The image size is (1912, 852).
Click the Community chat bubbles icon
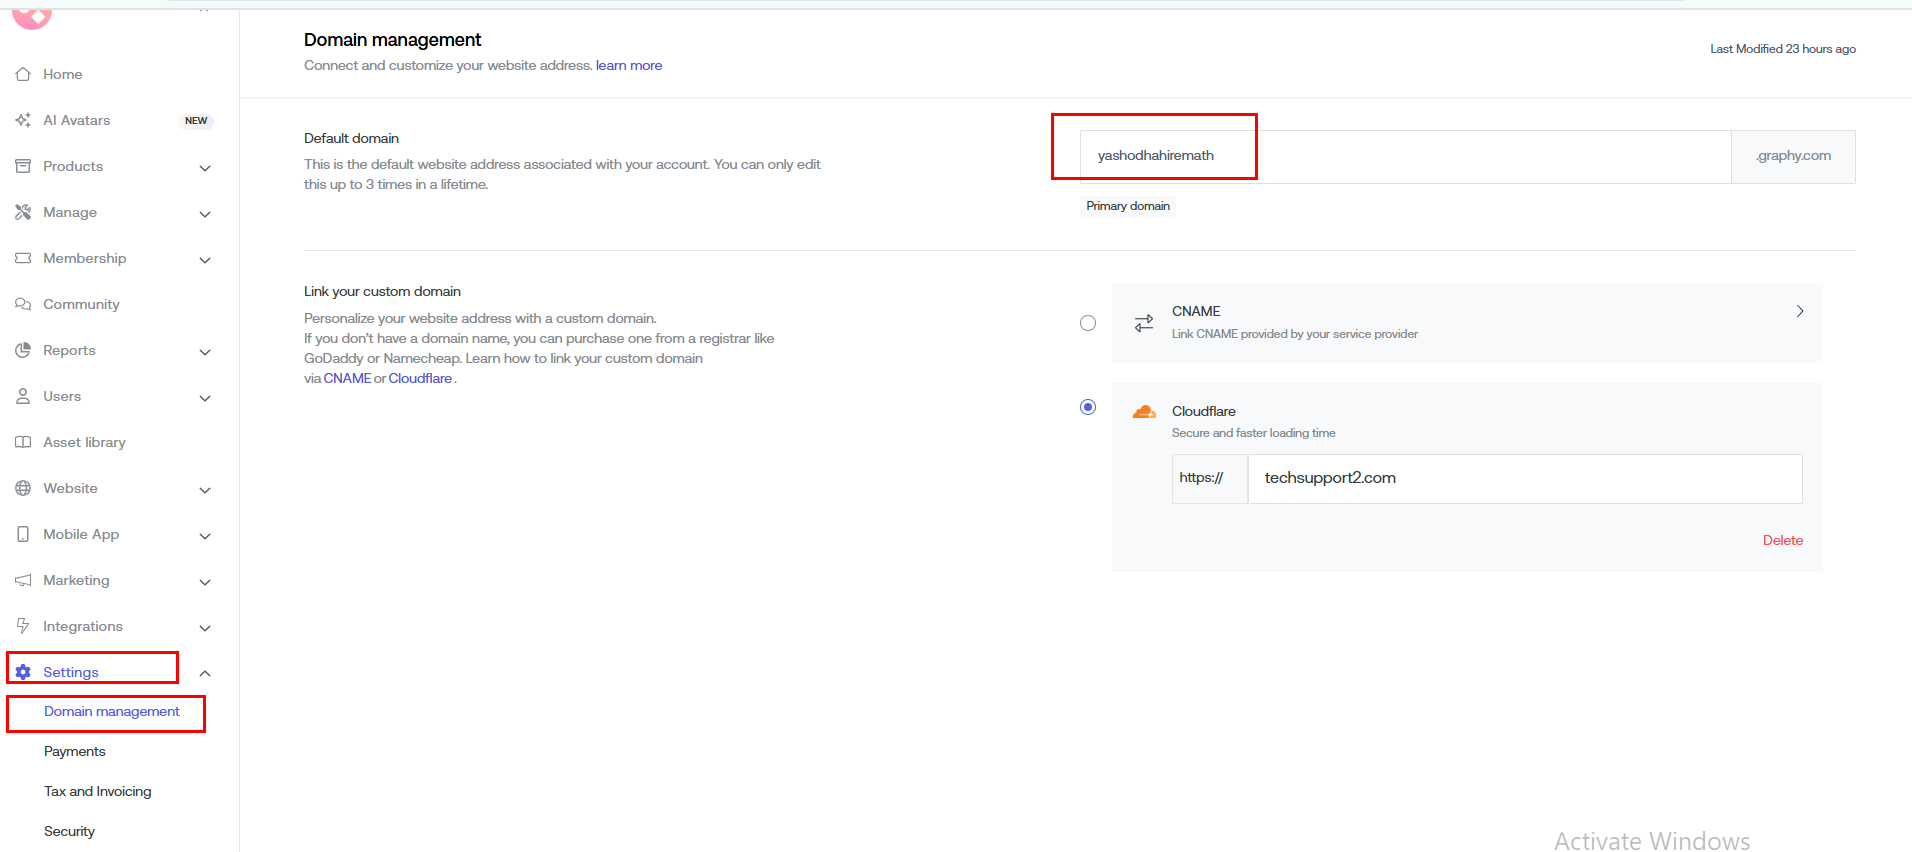coord(23,304)
